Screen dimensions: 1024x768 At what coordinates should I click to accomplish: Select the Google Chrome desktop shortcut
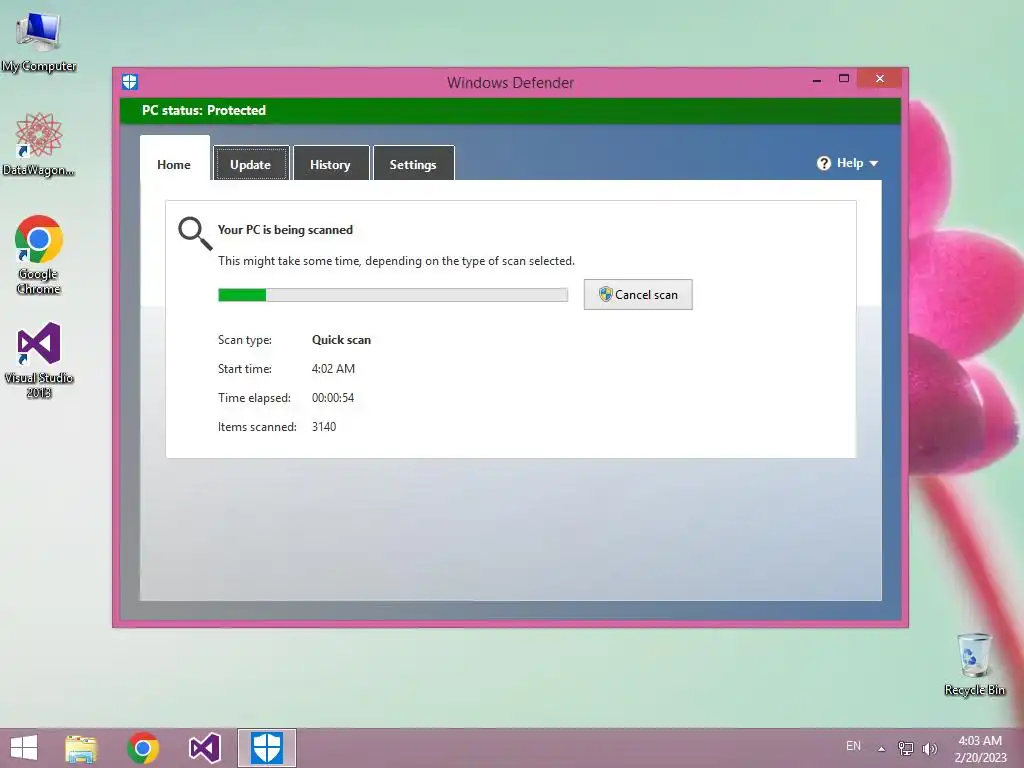tap(39, 255)
